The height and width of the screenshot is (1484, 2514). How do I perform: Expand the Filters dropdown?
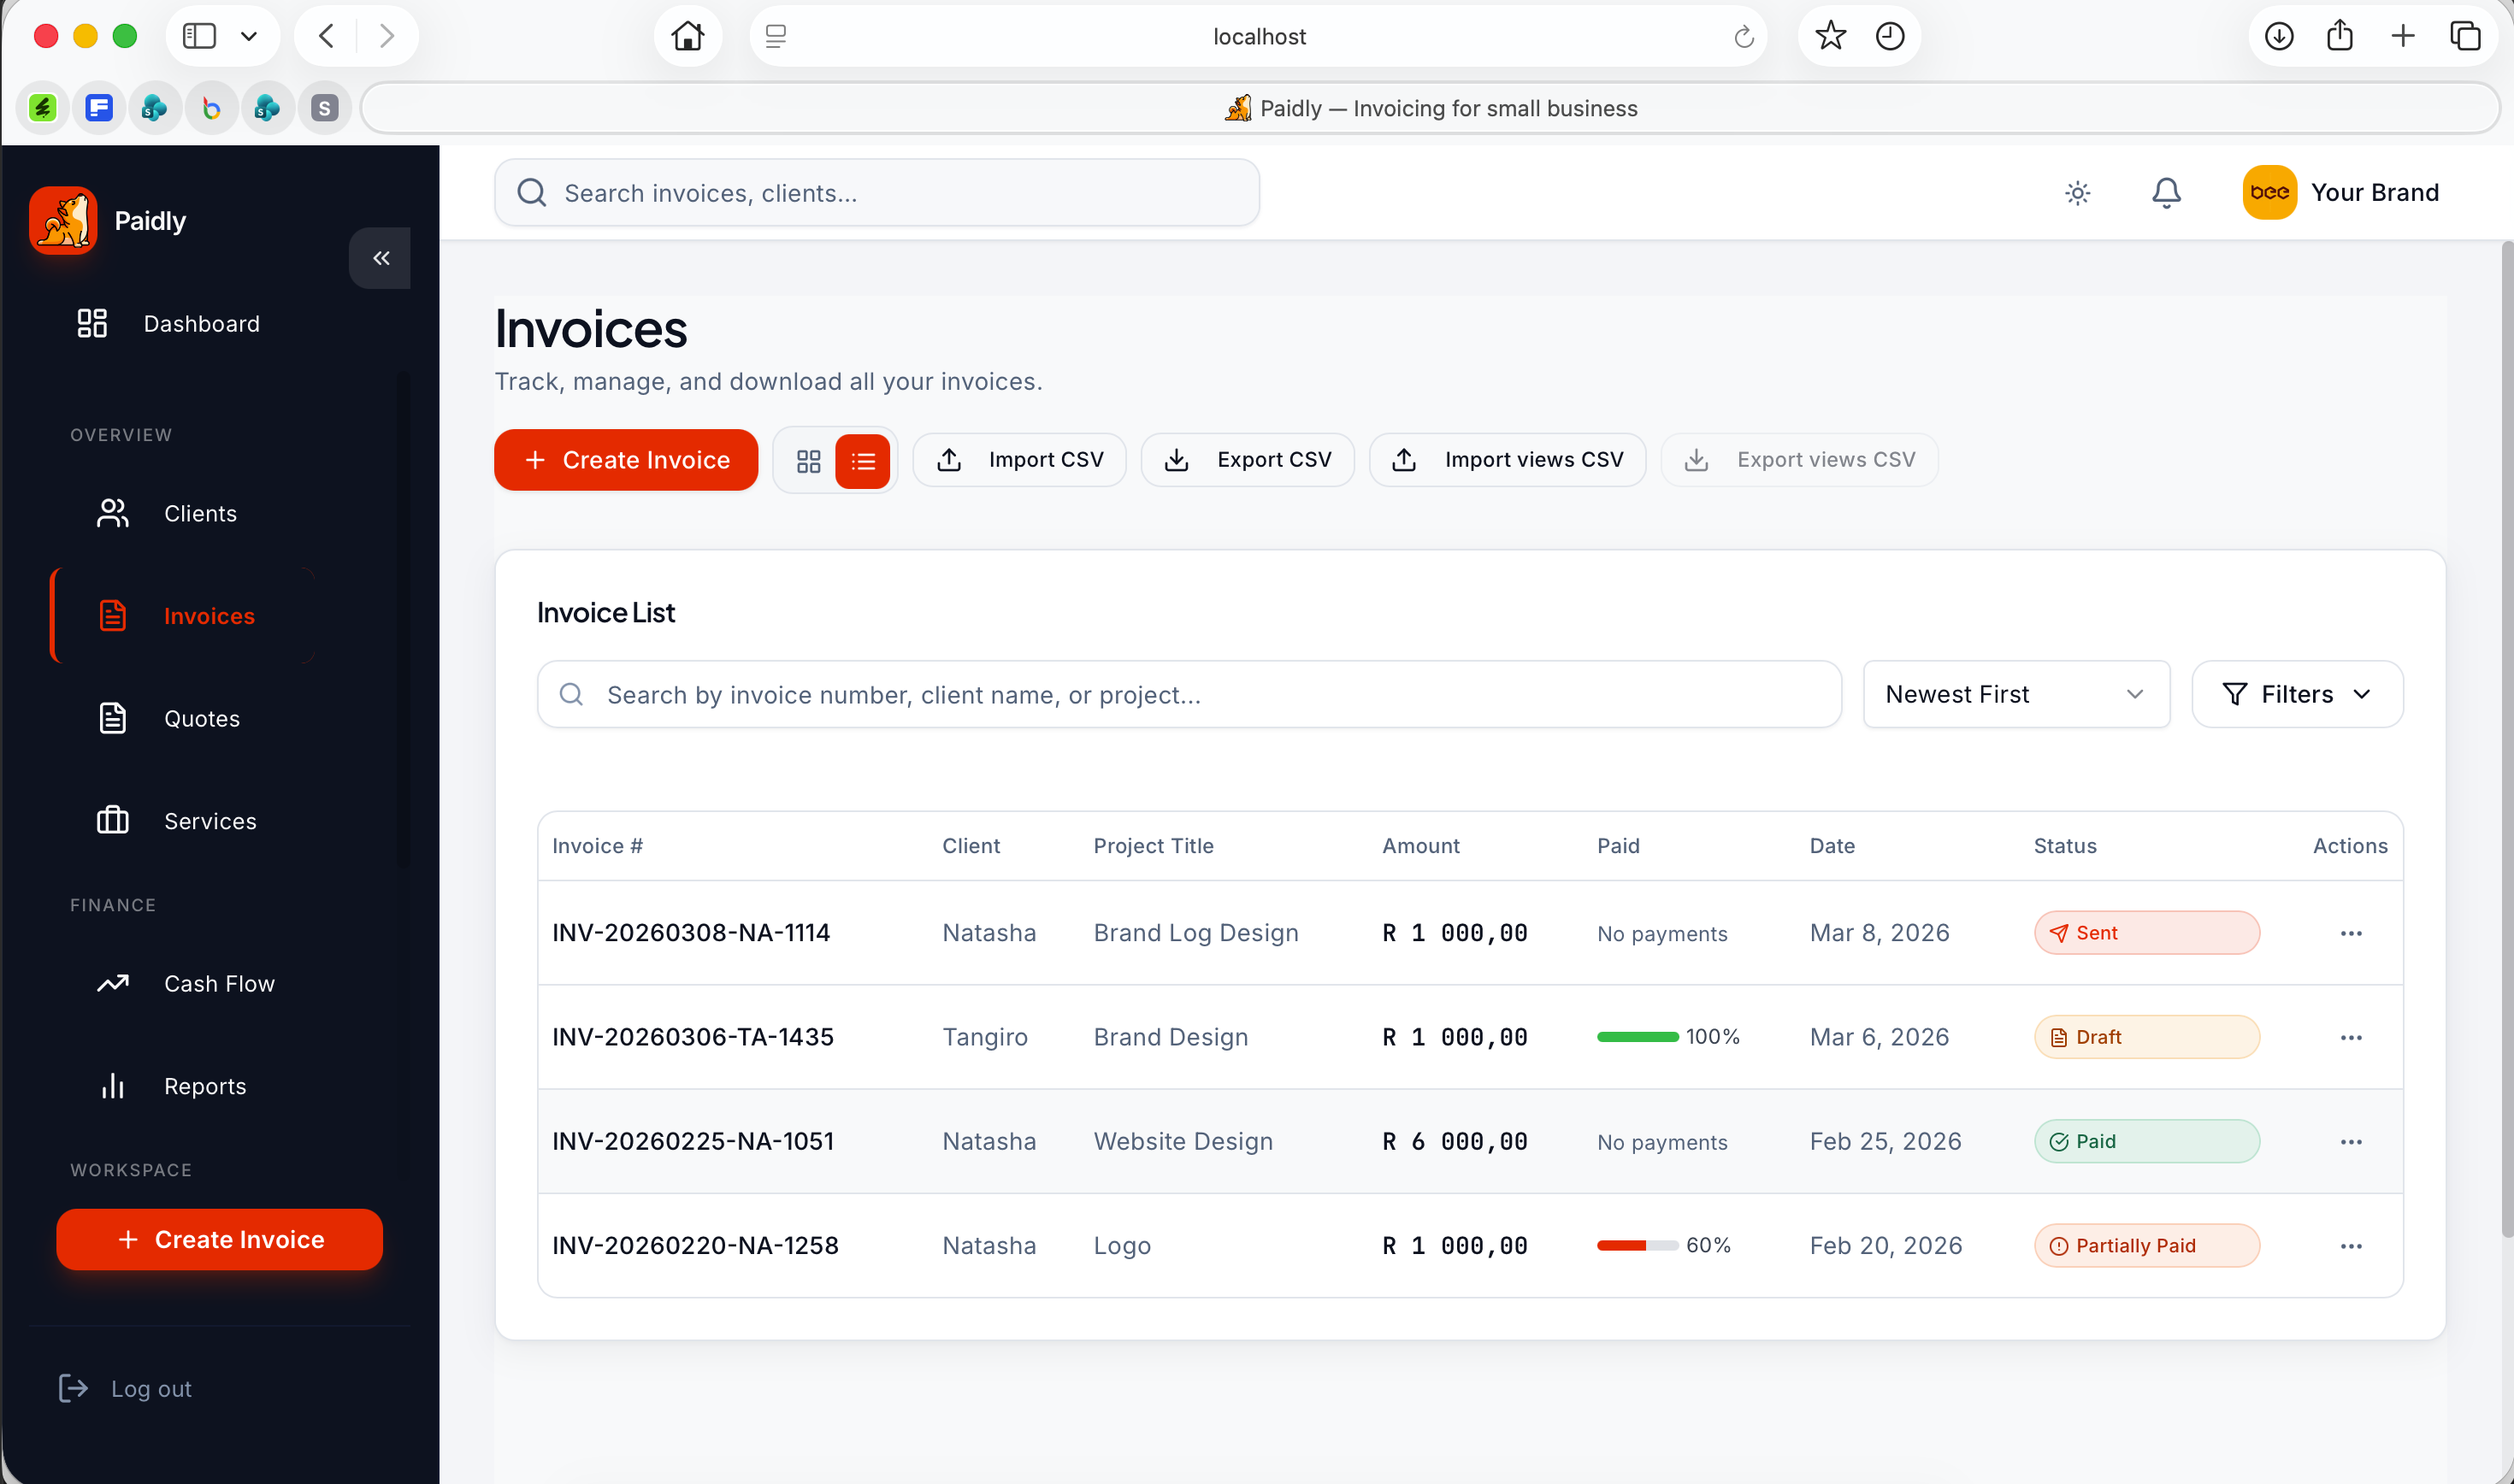[2296, 694]
